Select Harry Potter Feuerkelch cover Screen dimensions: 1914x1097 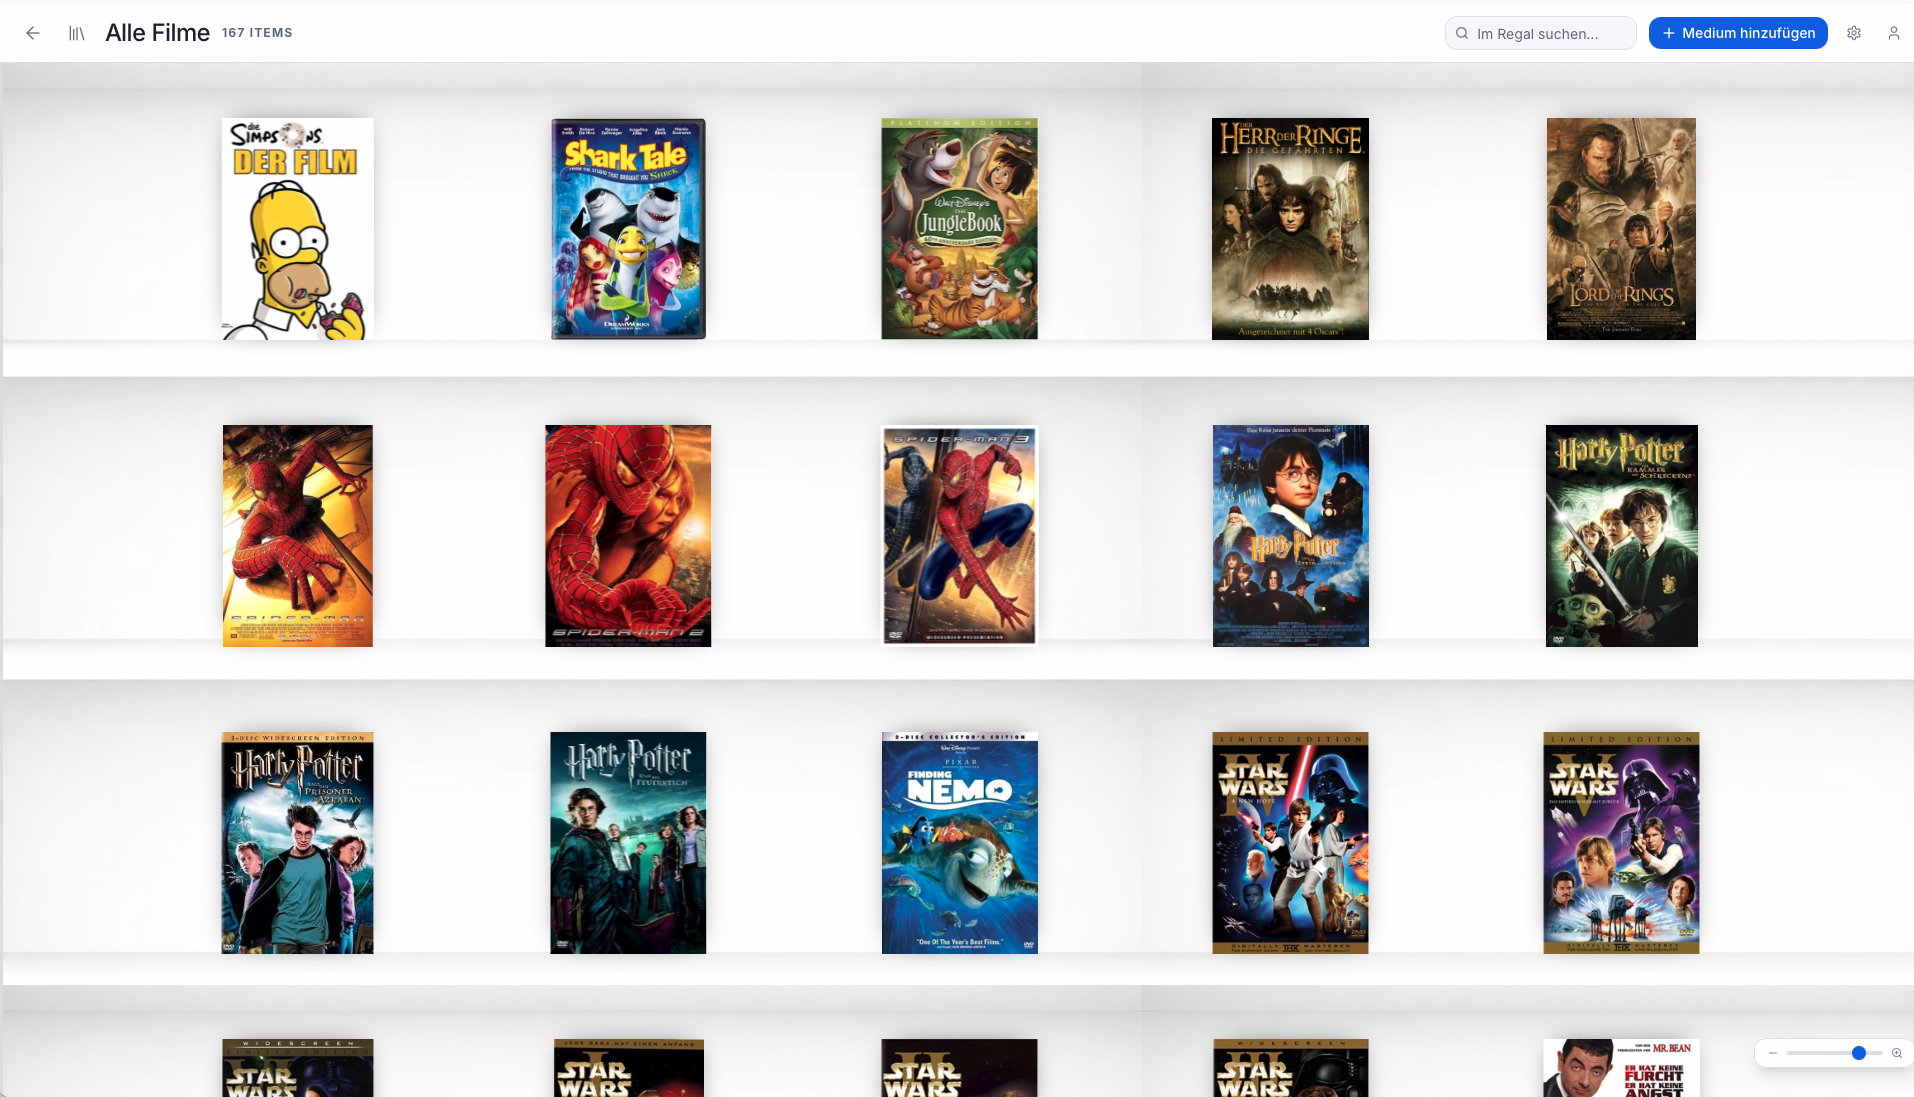click(x=628, y=843)
